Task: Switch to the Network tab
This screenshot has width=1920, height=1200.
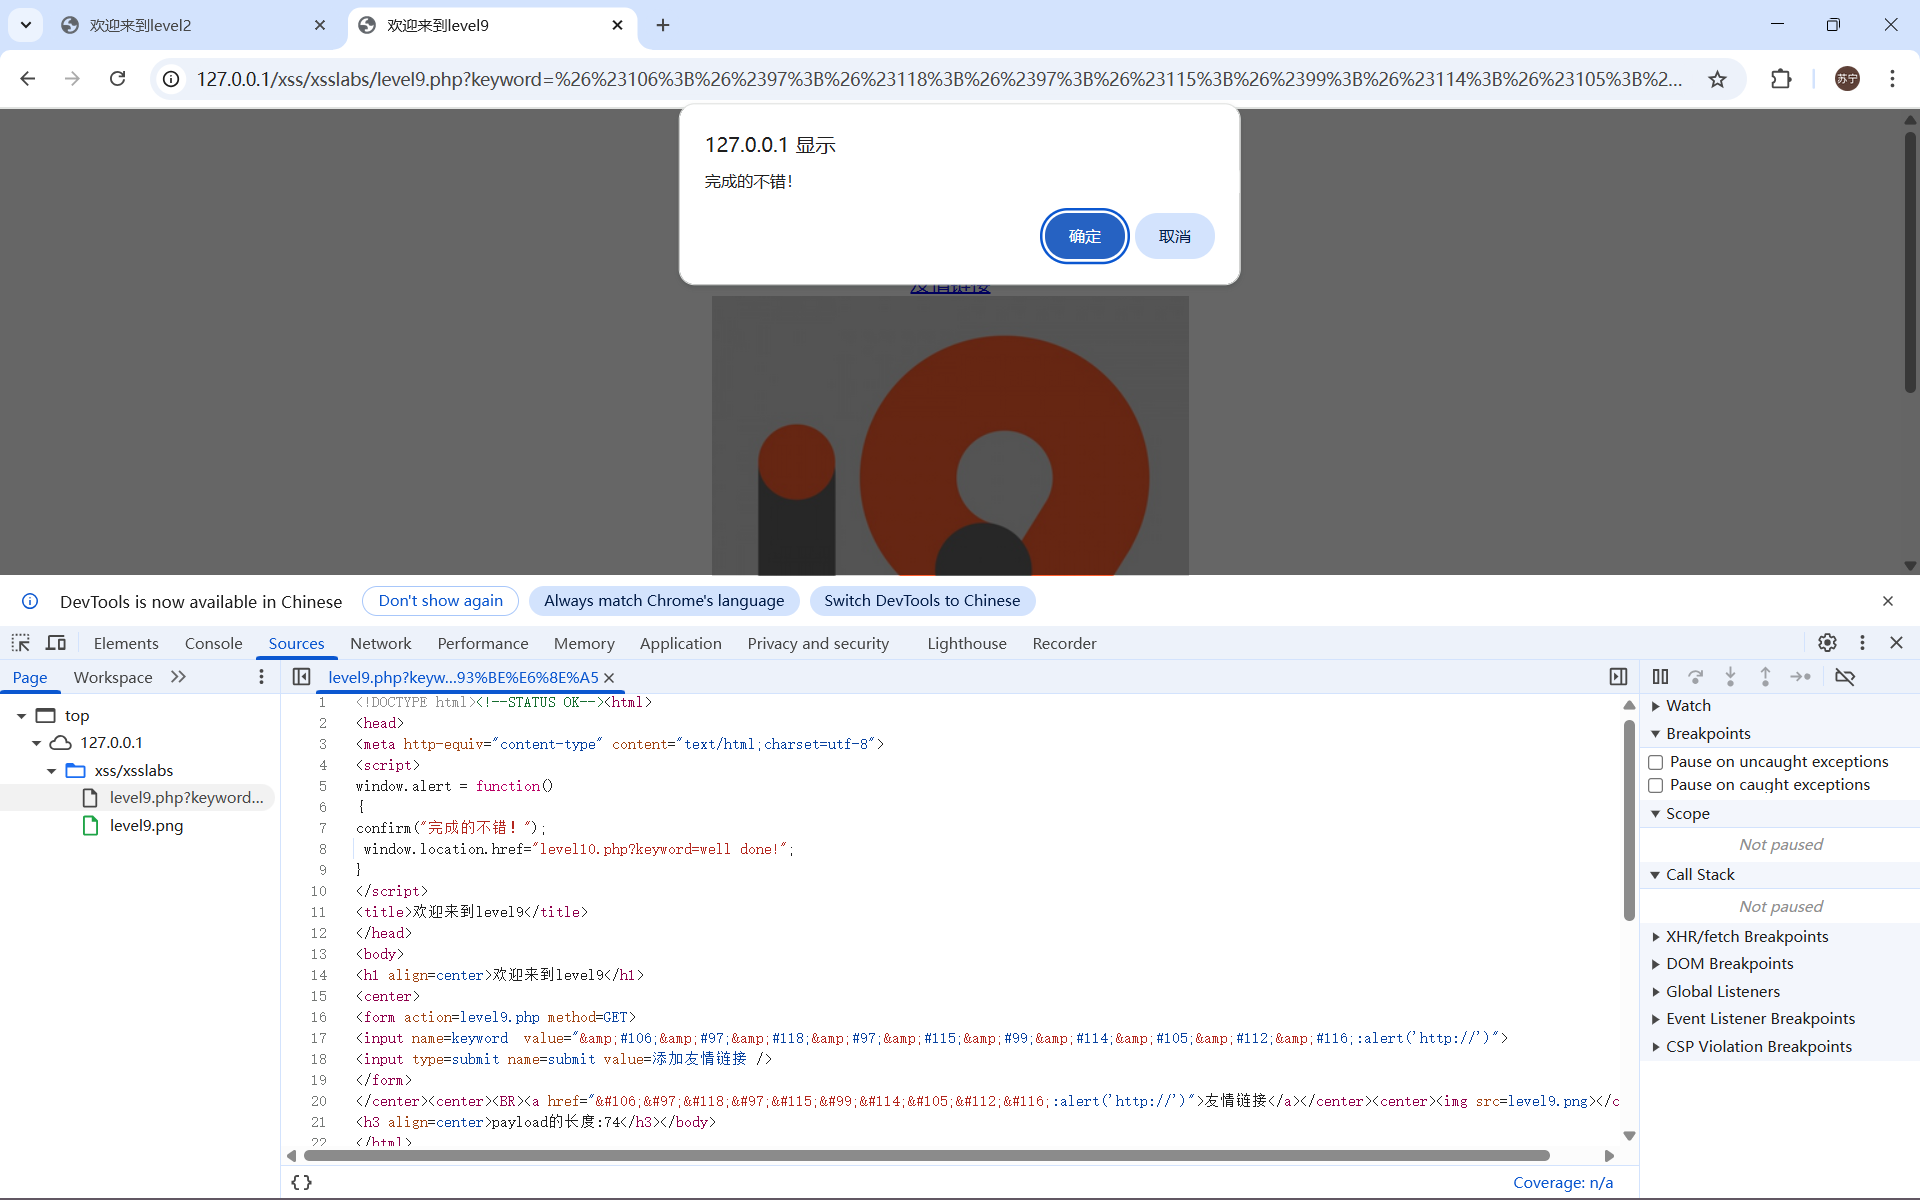Action: point(380,644)
